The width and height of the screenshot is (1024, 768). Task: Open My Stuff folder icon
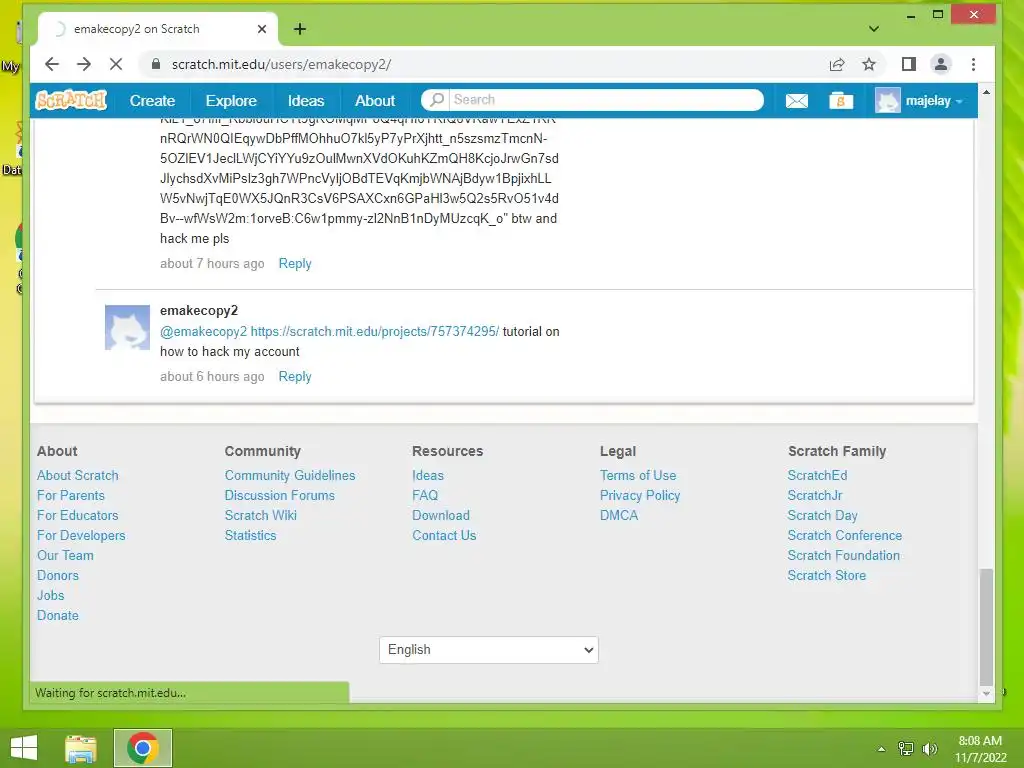point(840,101)
